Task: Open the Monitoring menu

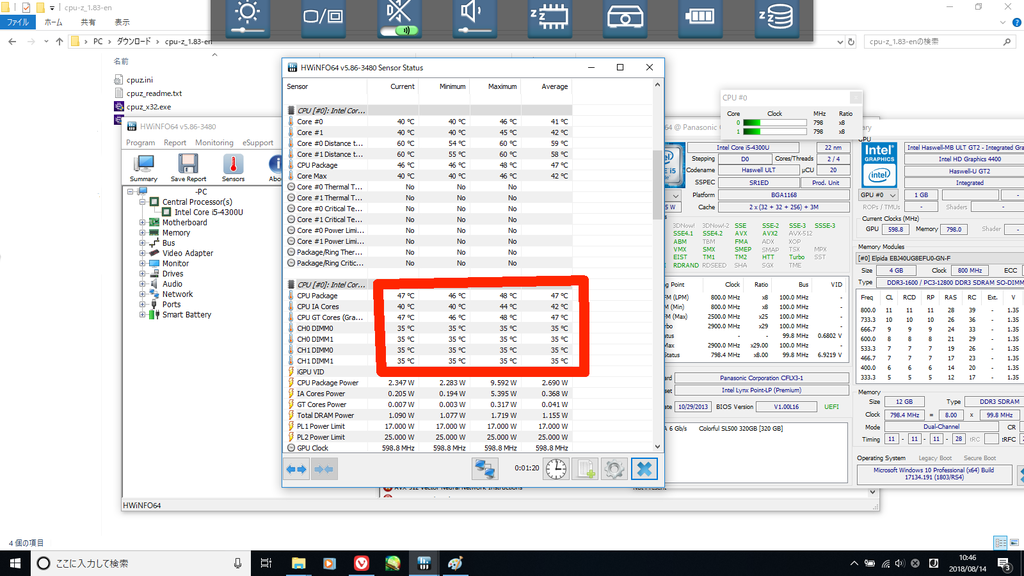Action: 214,143
